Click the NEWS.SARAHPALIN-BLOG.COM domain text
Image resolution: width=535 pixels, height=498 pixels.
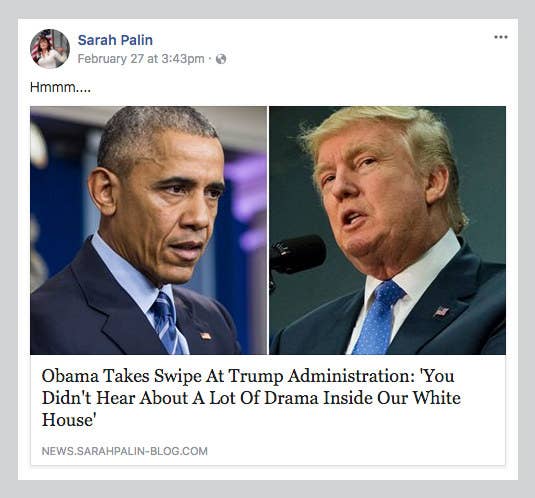[125, 451]
